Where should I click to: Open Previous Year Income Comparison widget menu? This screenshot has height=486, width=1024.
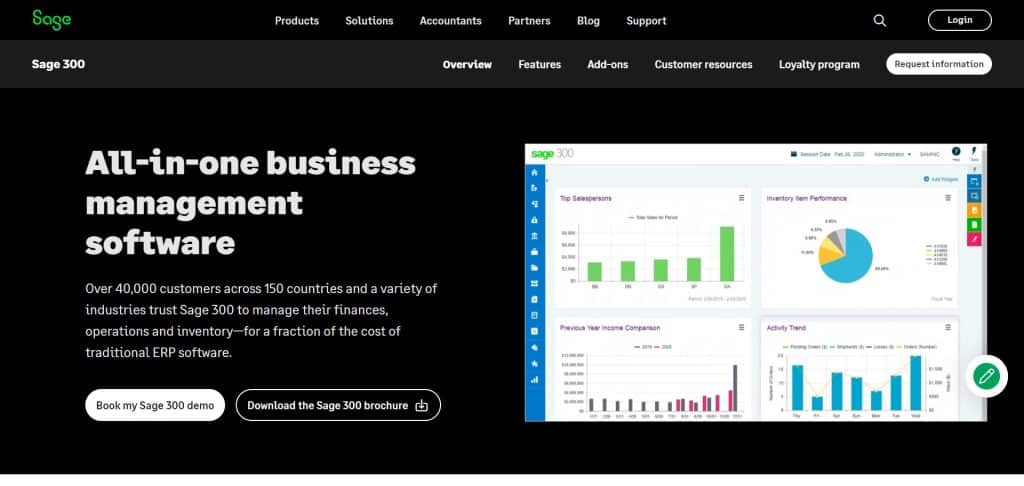[x=741, y=327]
